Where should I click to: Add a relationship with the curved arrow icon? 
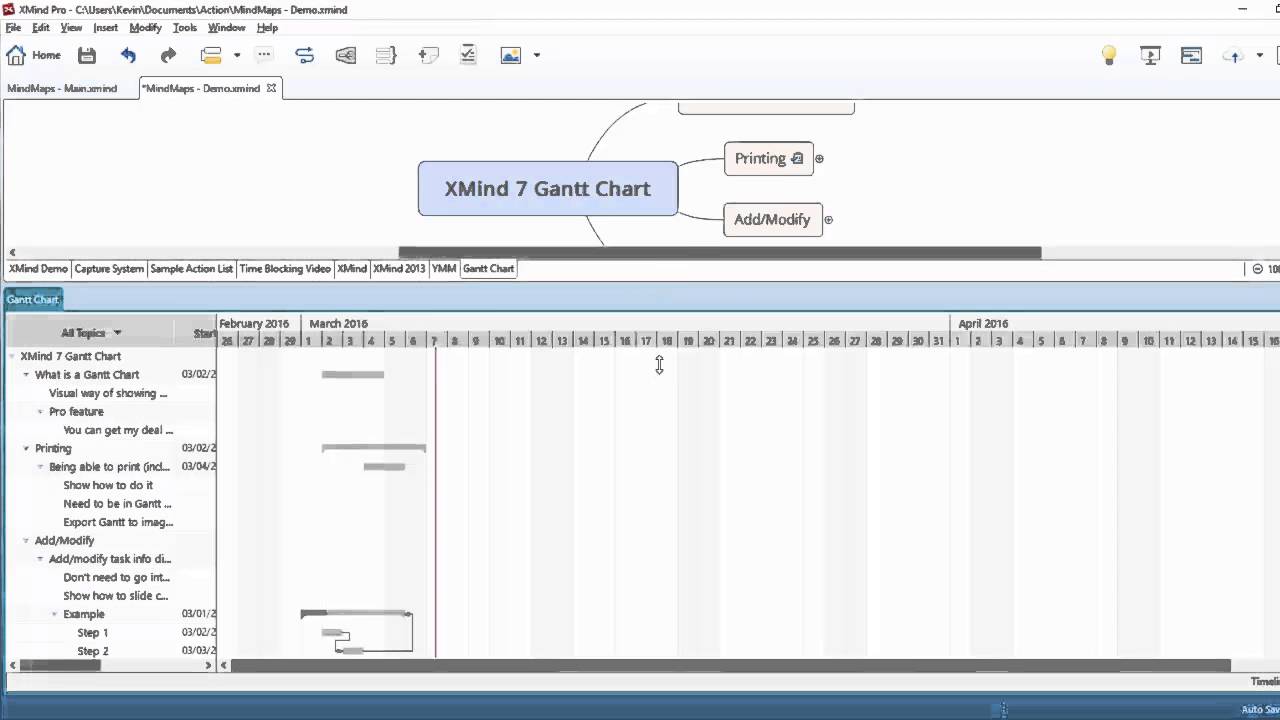(x=305, y=55)
